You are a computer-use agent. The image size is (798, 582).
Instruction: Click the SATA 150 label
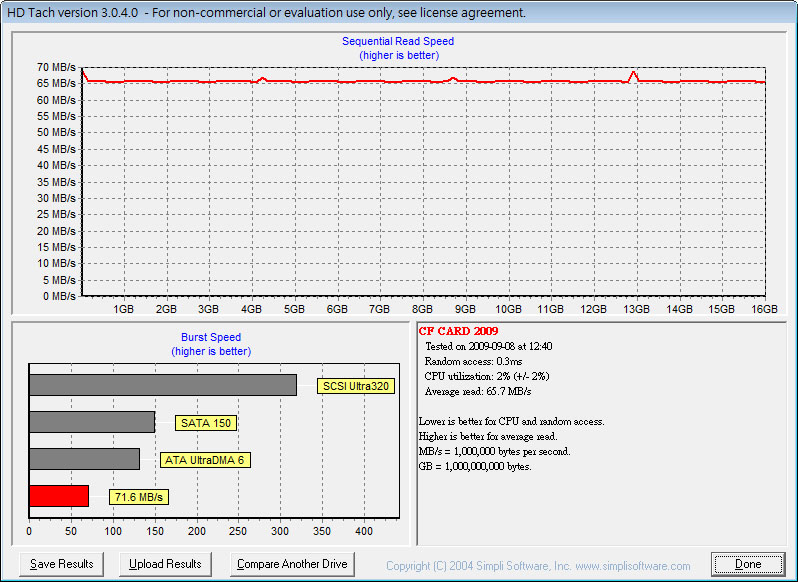coord(206,423)
